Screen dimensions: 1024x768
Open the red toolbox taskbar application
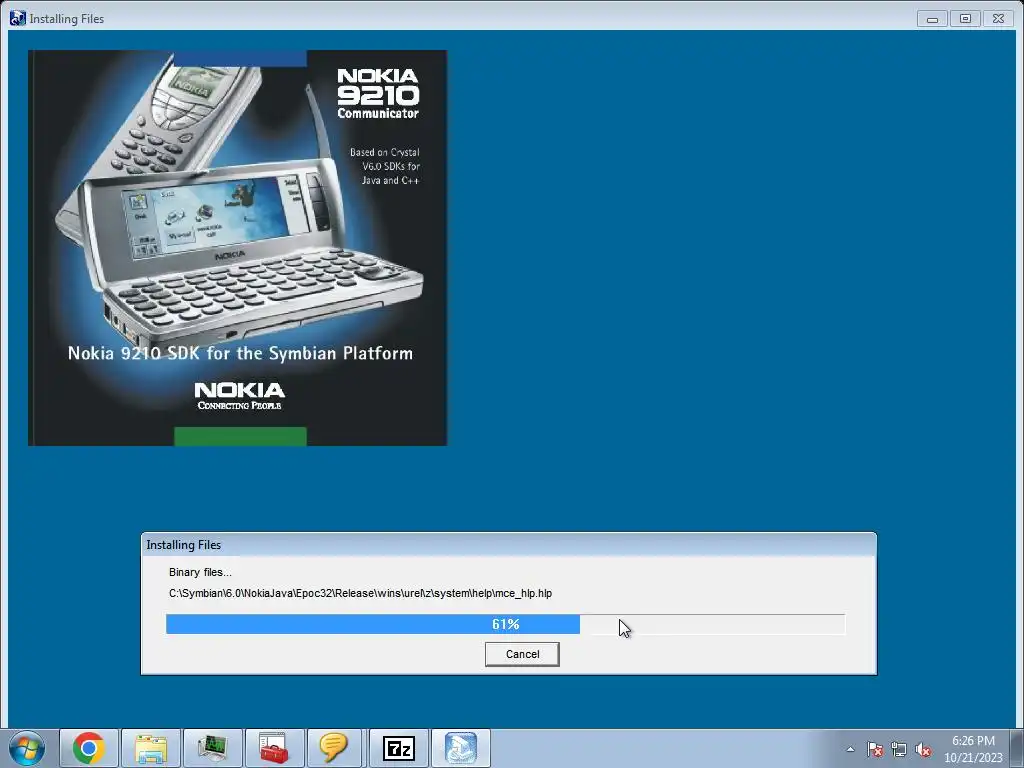tap(274, 748)
